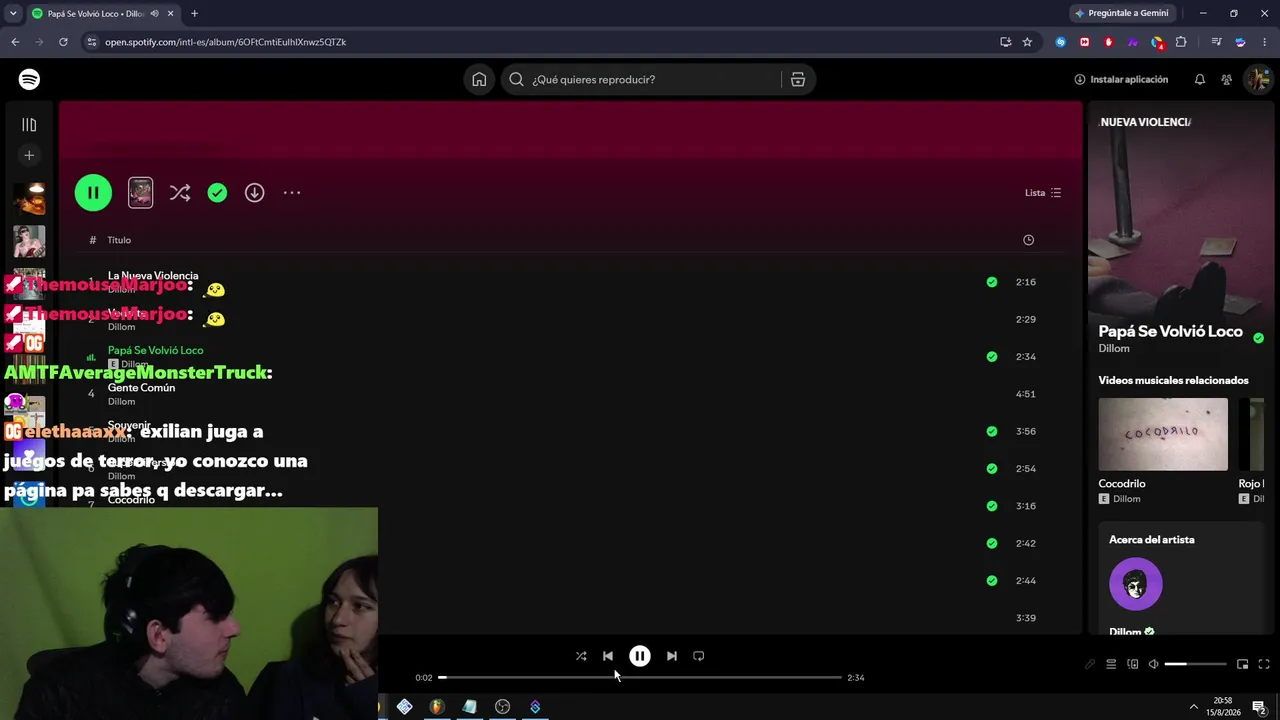
Task: Toggle saved checkmark for the 3:16 track
Action: [x=992, y=506]
